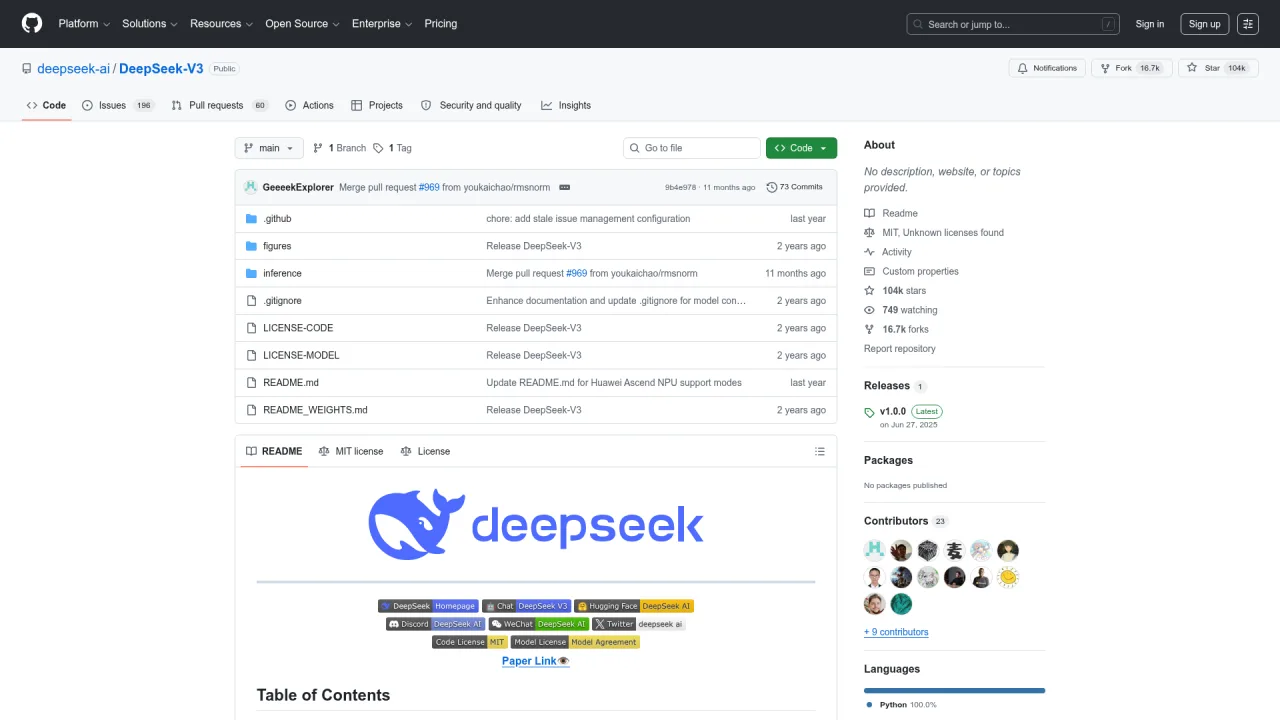
Task: Select the License tab beside MIT license
Action: click(425, 452)
